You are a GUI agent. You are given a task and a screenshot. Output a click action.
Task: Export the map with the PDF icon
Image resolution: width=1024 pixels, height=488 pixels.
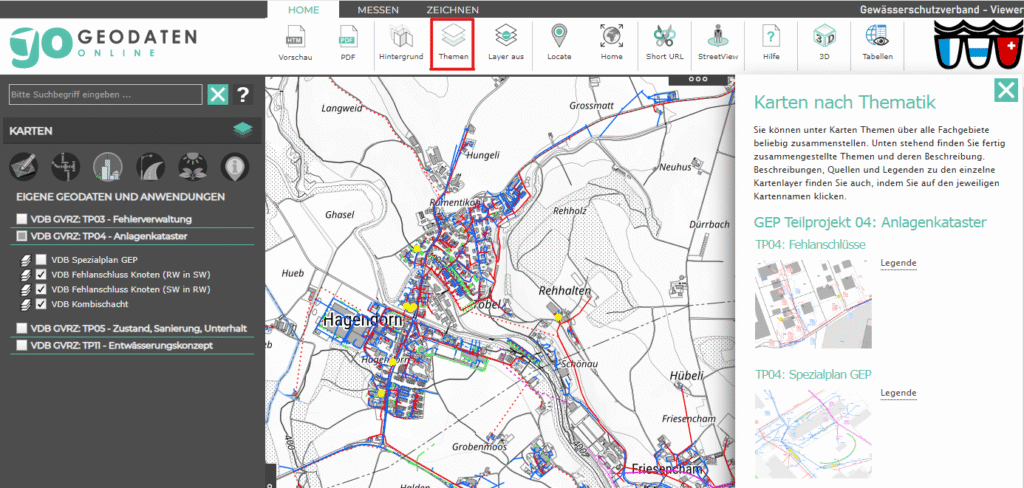[347, 44]
